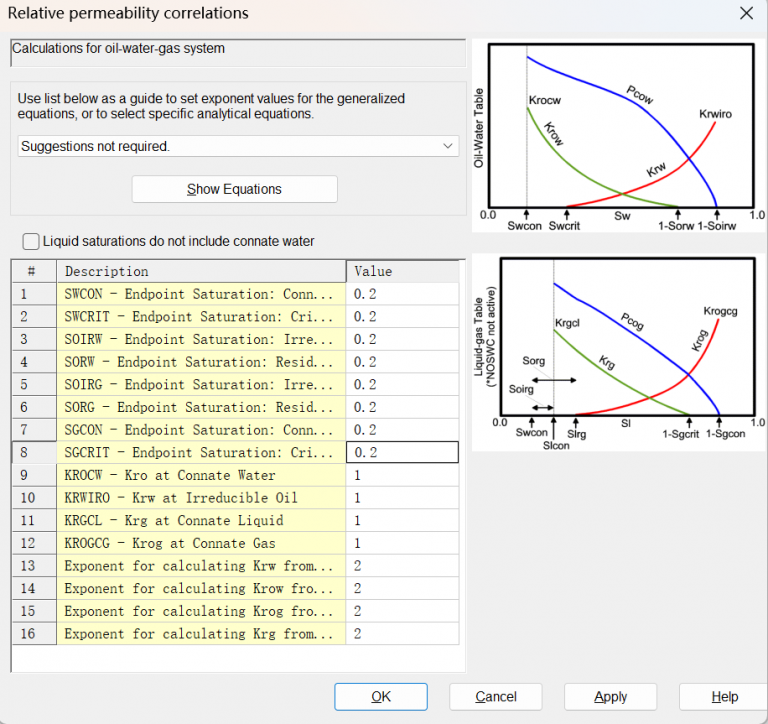Close the Relative permeability correlations dialog
The image size is (768, 724).
[745, 13]
